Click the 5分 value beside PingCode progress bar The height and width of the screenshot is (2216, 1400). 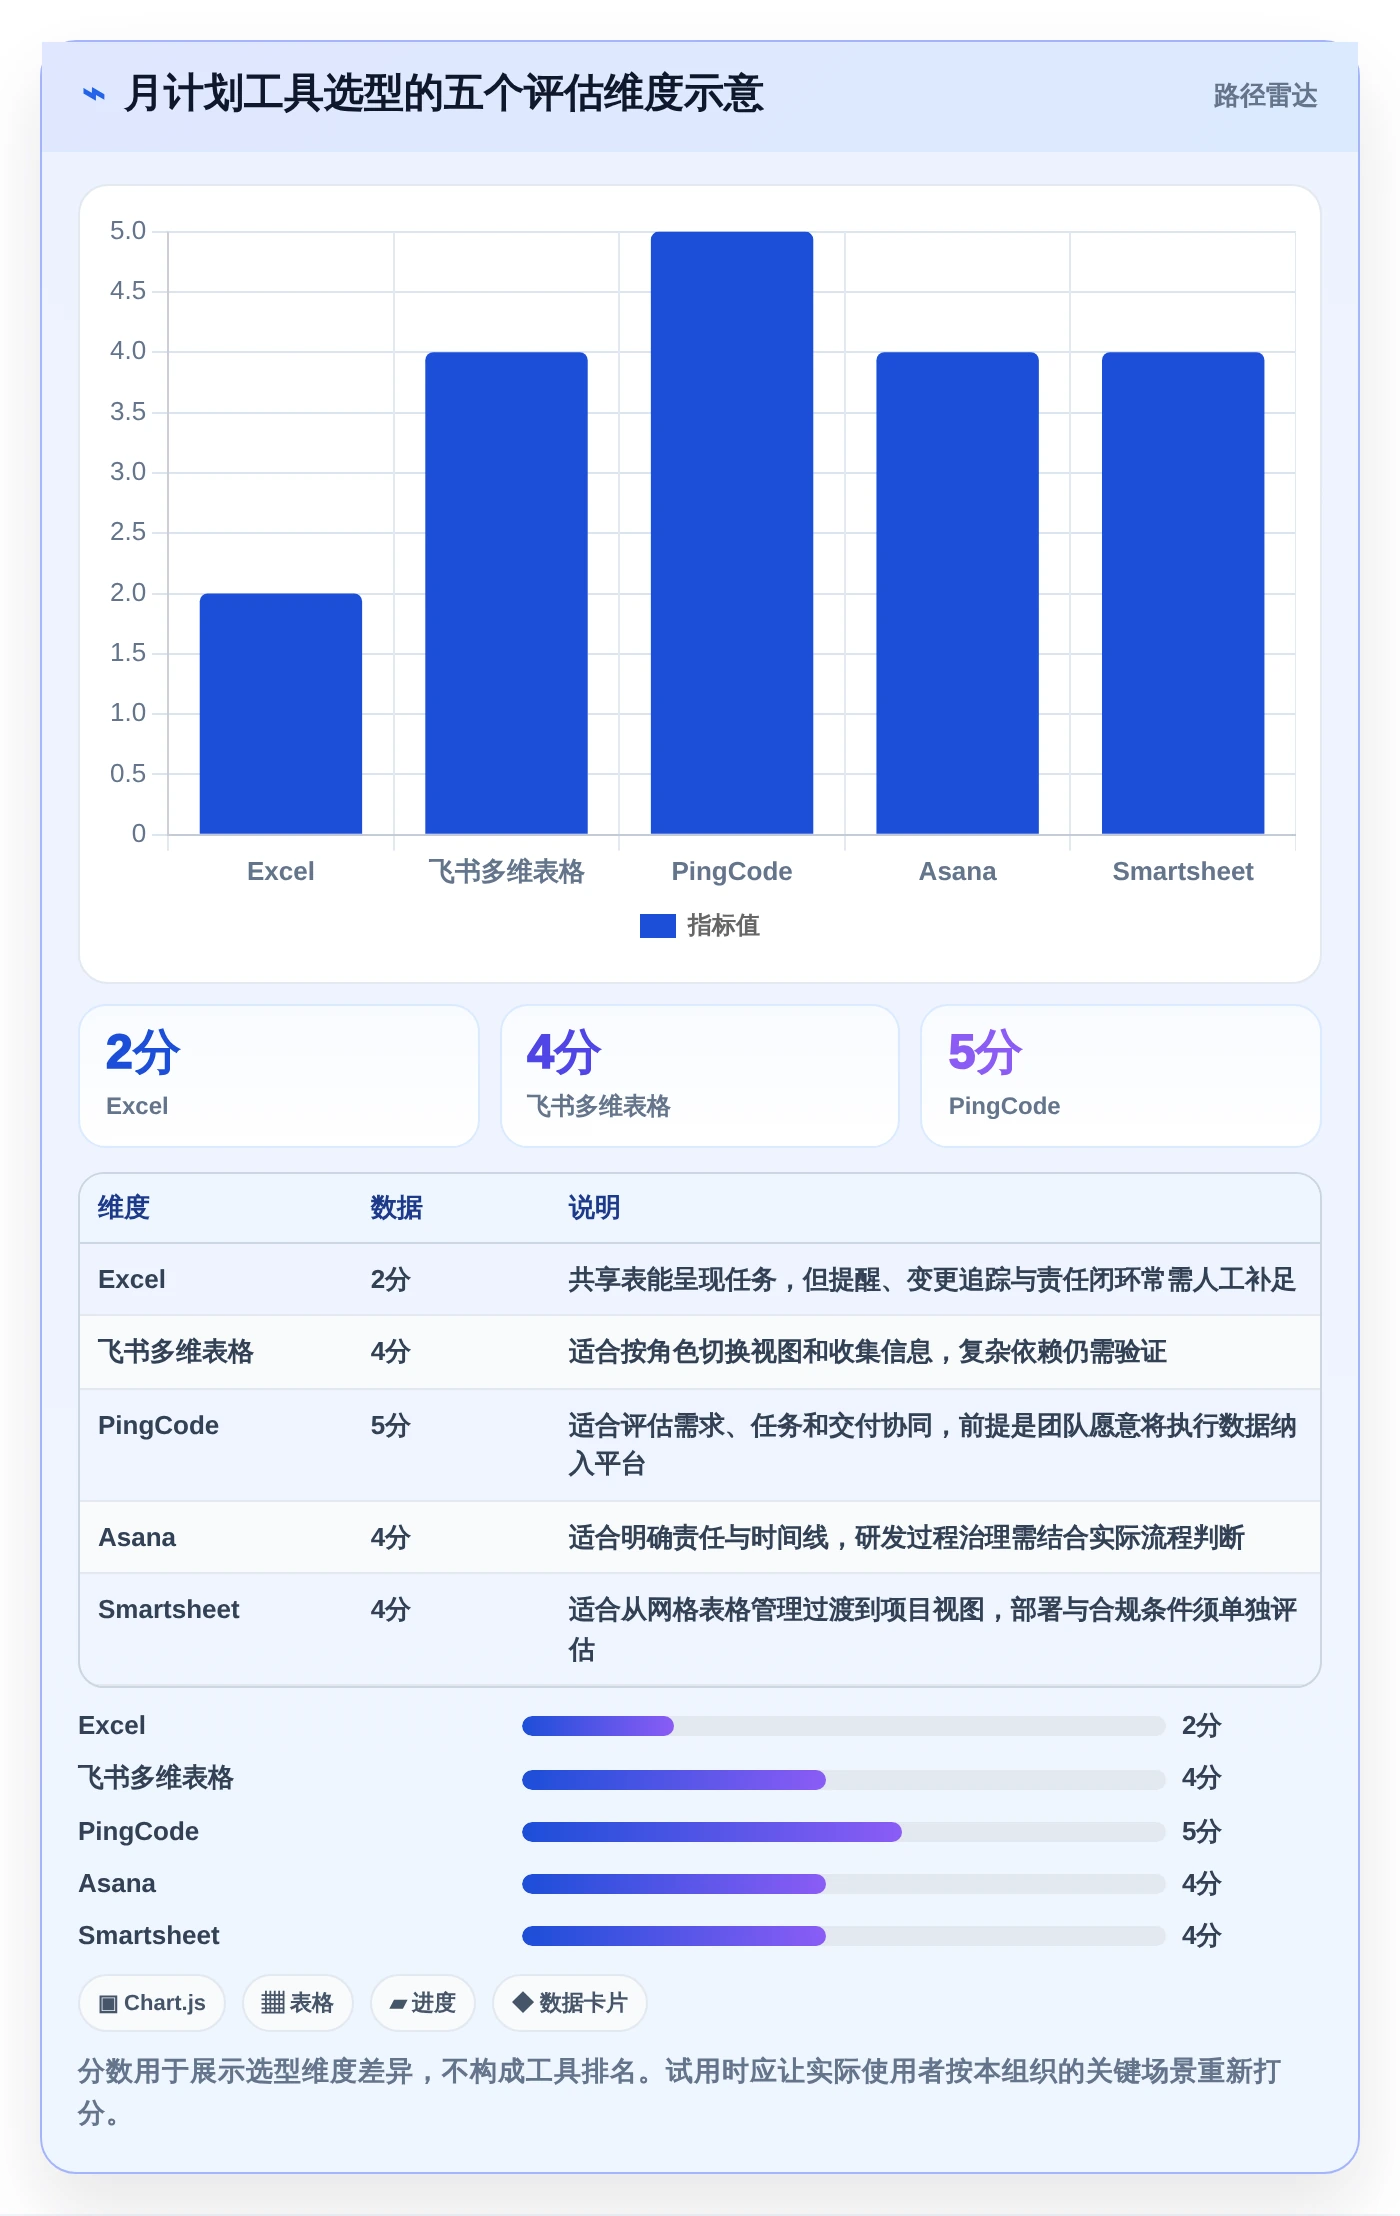tap(1202, 1832)
